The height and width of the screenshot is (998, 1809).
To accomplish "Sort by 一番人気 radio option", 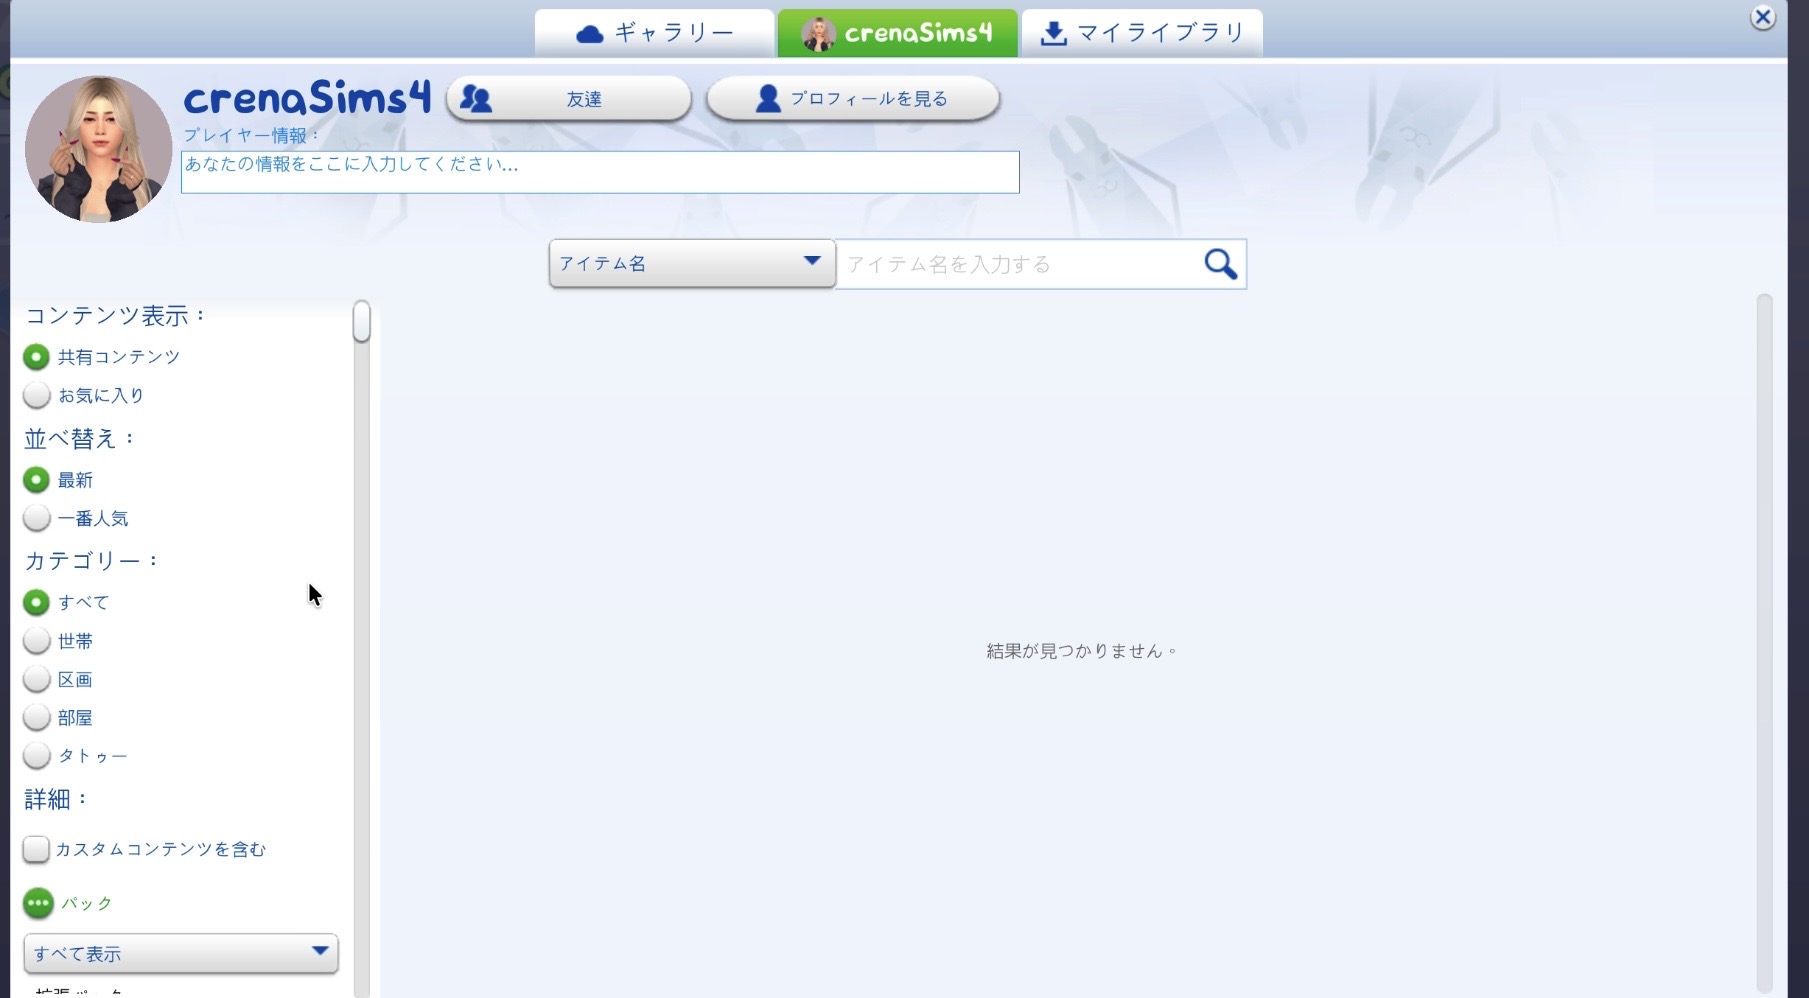I will click(x=37, y=518).
